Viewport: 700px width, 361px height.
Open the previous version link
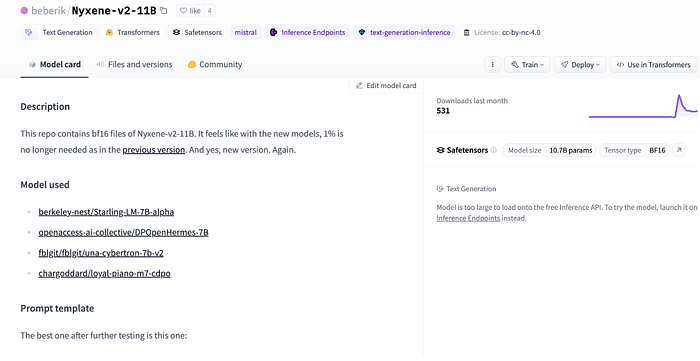154,150
